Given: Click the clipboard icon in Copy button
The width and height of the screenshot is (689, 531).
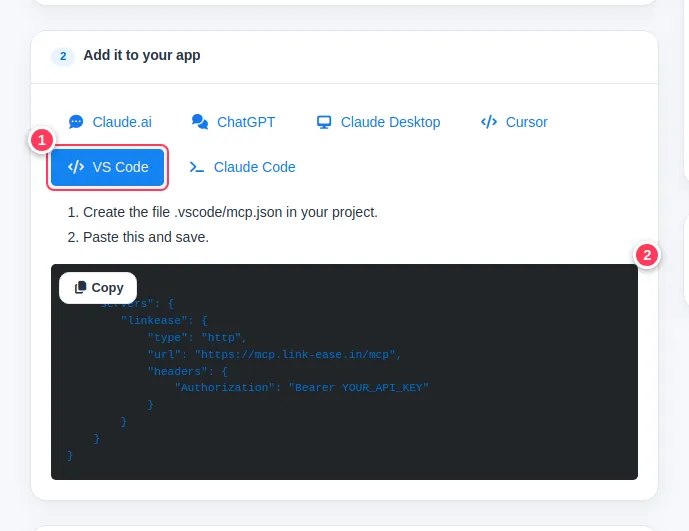Looking at the screenshot, I should pos(80,287).
